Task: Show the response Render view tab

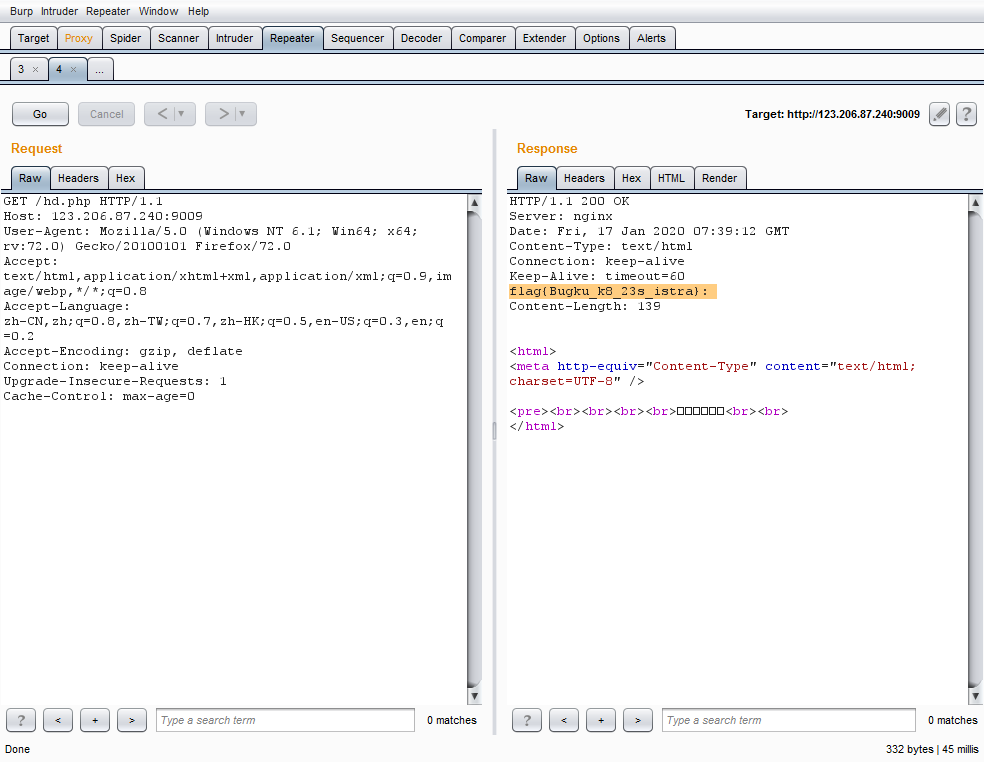Action: pyautogui.click(x=719, y=178)
